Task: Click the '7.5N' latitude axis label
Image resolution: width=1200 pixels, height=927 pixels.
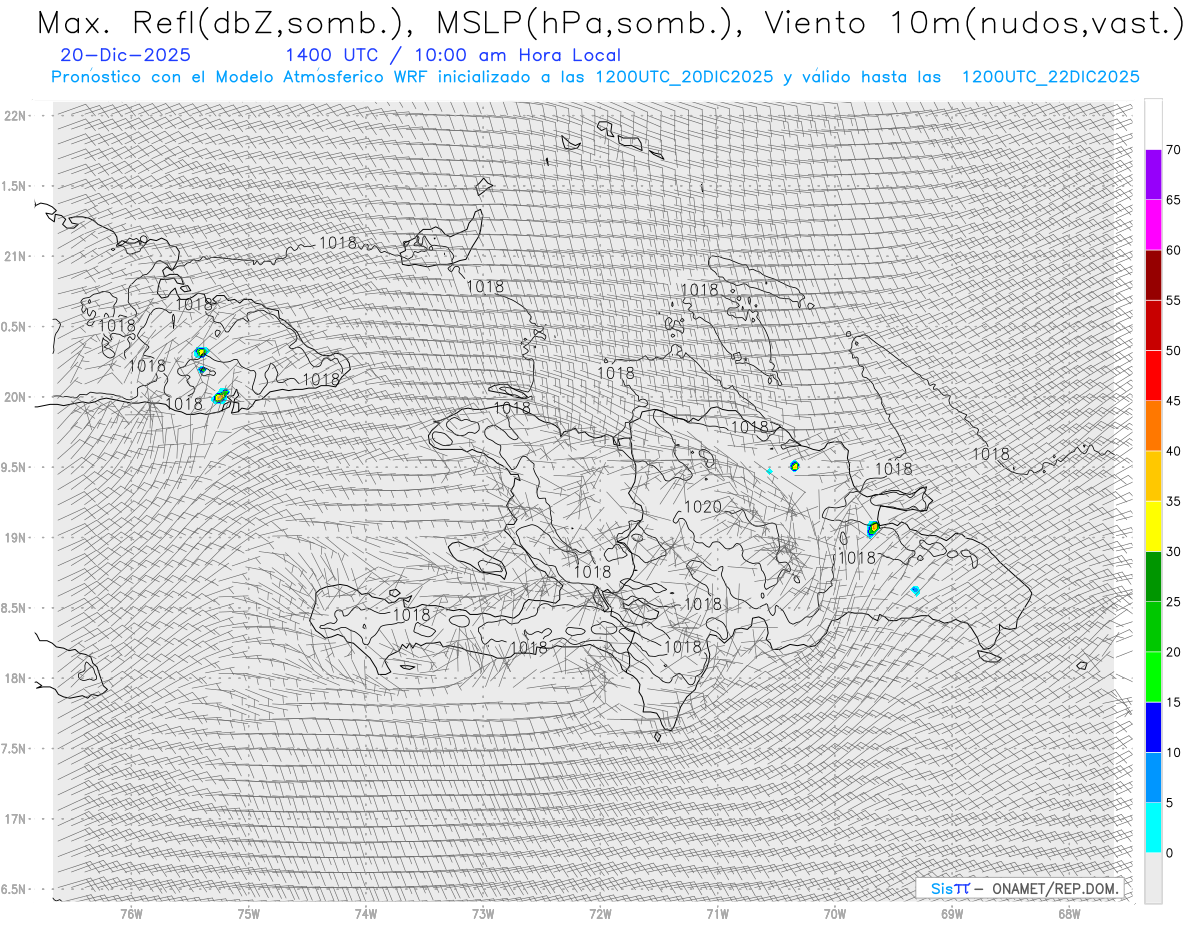Action: (15, 748)
